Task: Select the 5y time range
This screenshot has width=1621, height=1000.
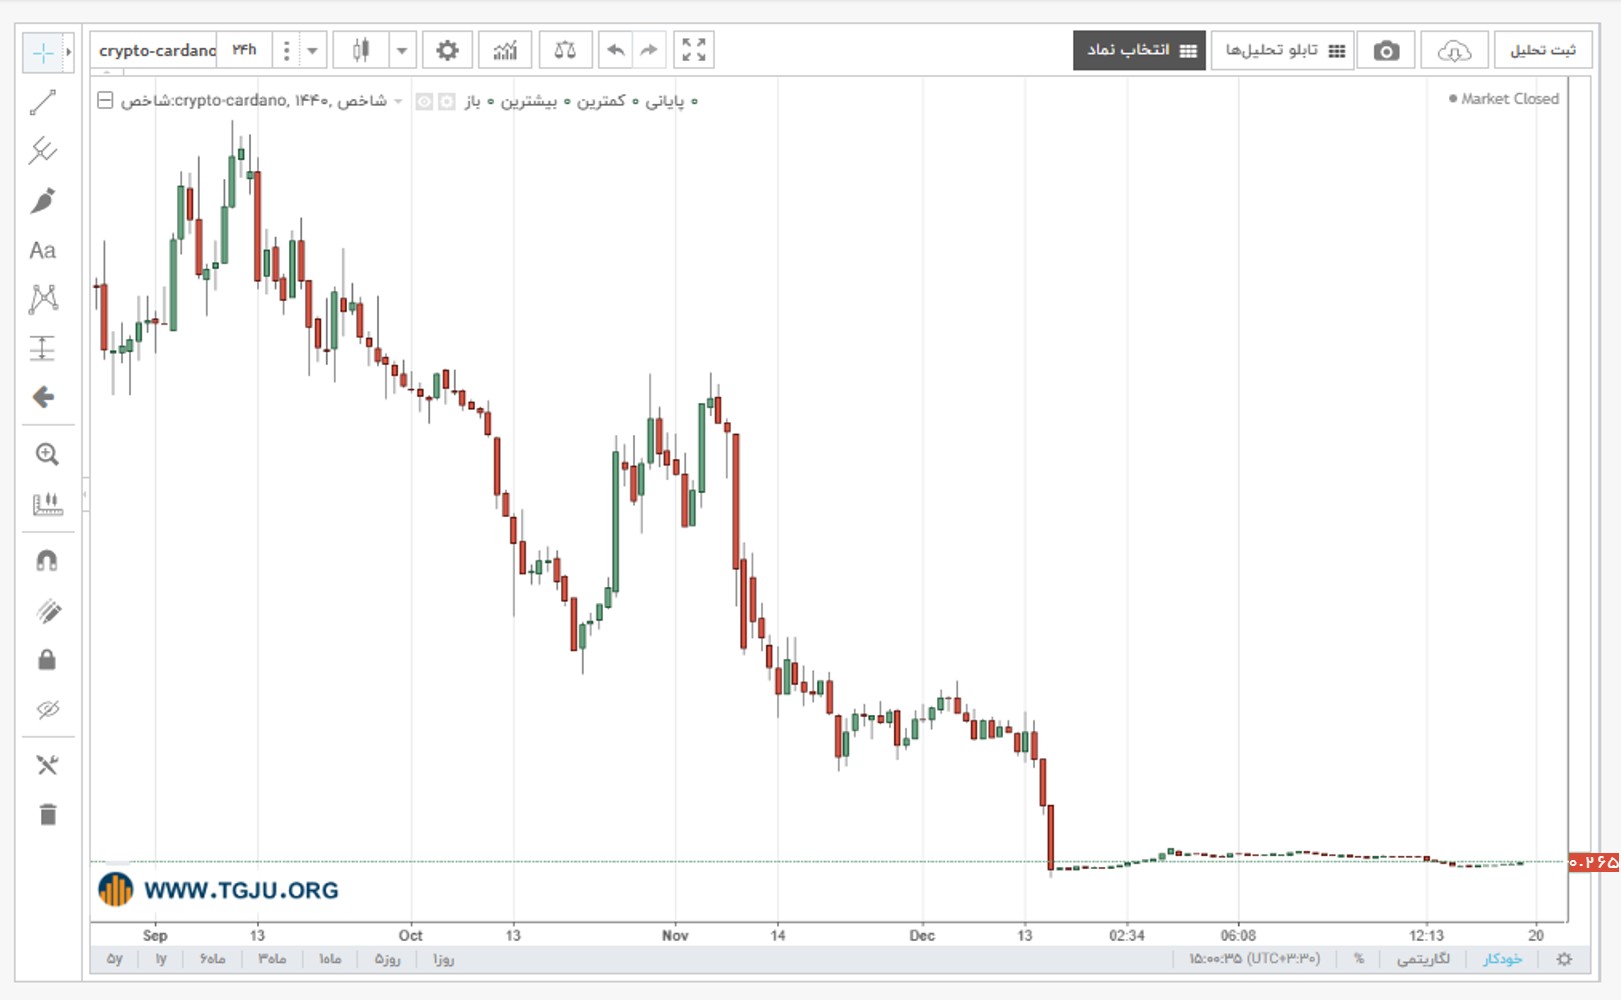Action: [x=115, y=959]
